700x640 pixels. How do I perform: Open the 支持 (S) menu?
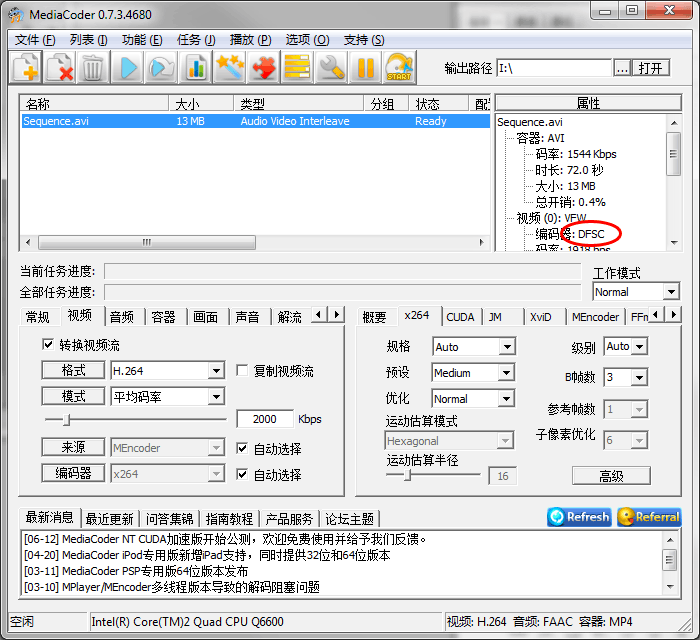pos(363,40)
